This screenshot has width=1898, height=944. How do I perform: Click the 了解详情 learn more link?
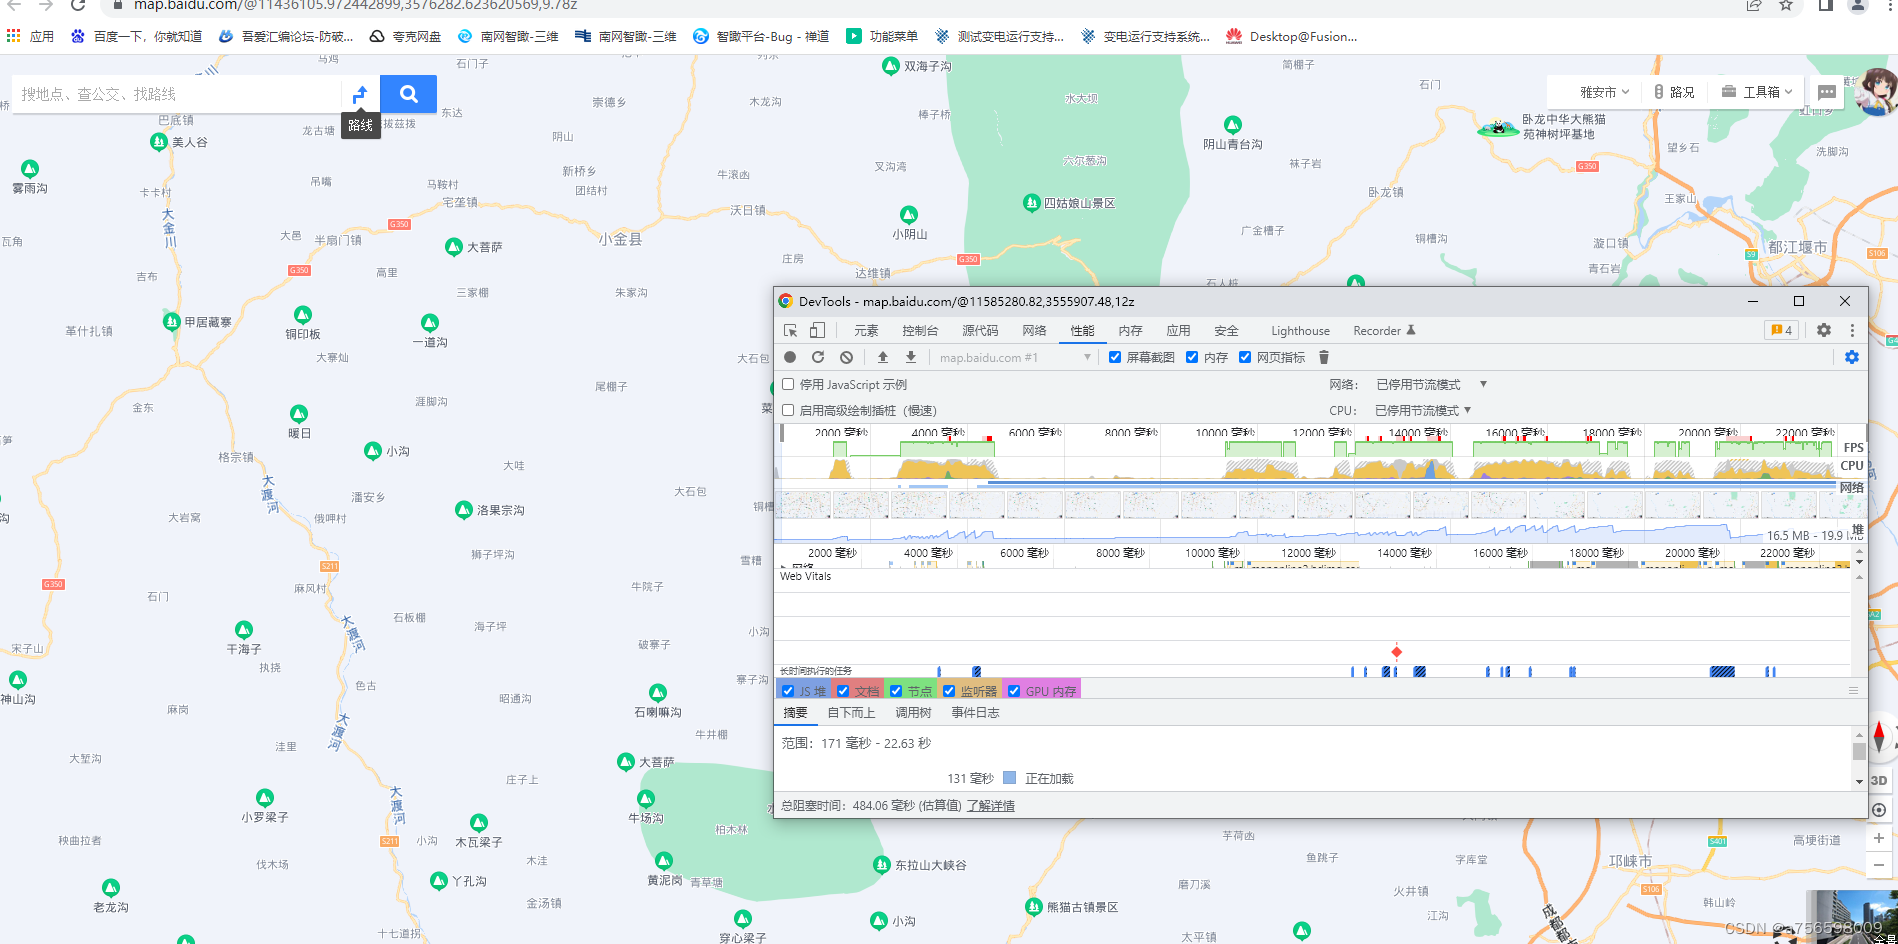click(991, 805)
